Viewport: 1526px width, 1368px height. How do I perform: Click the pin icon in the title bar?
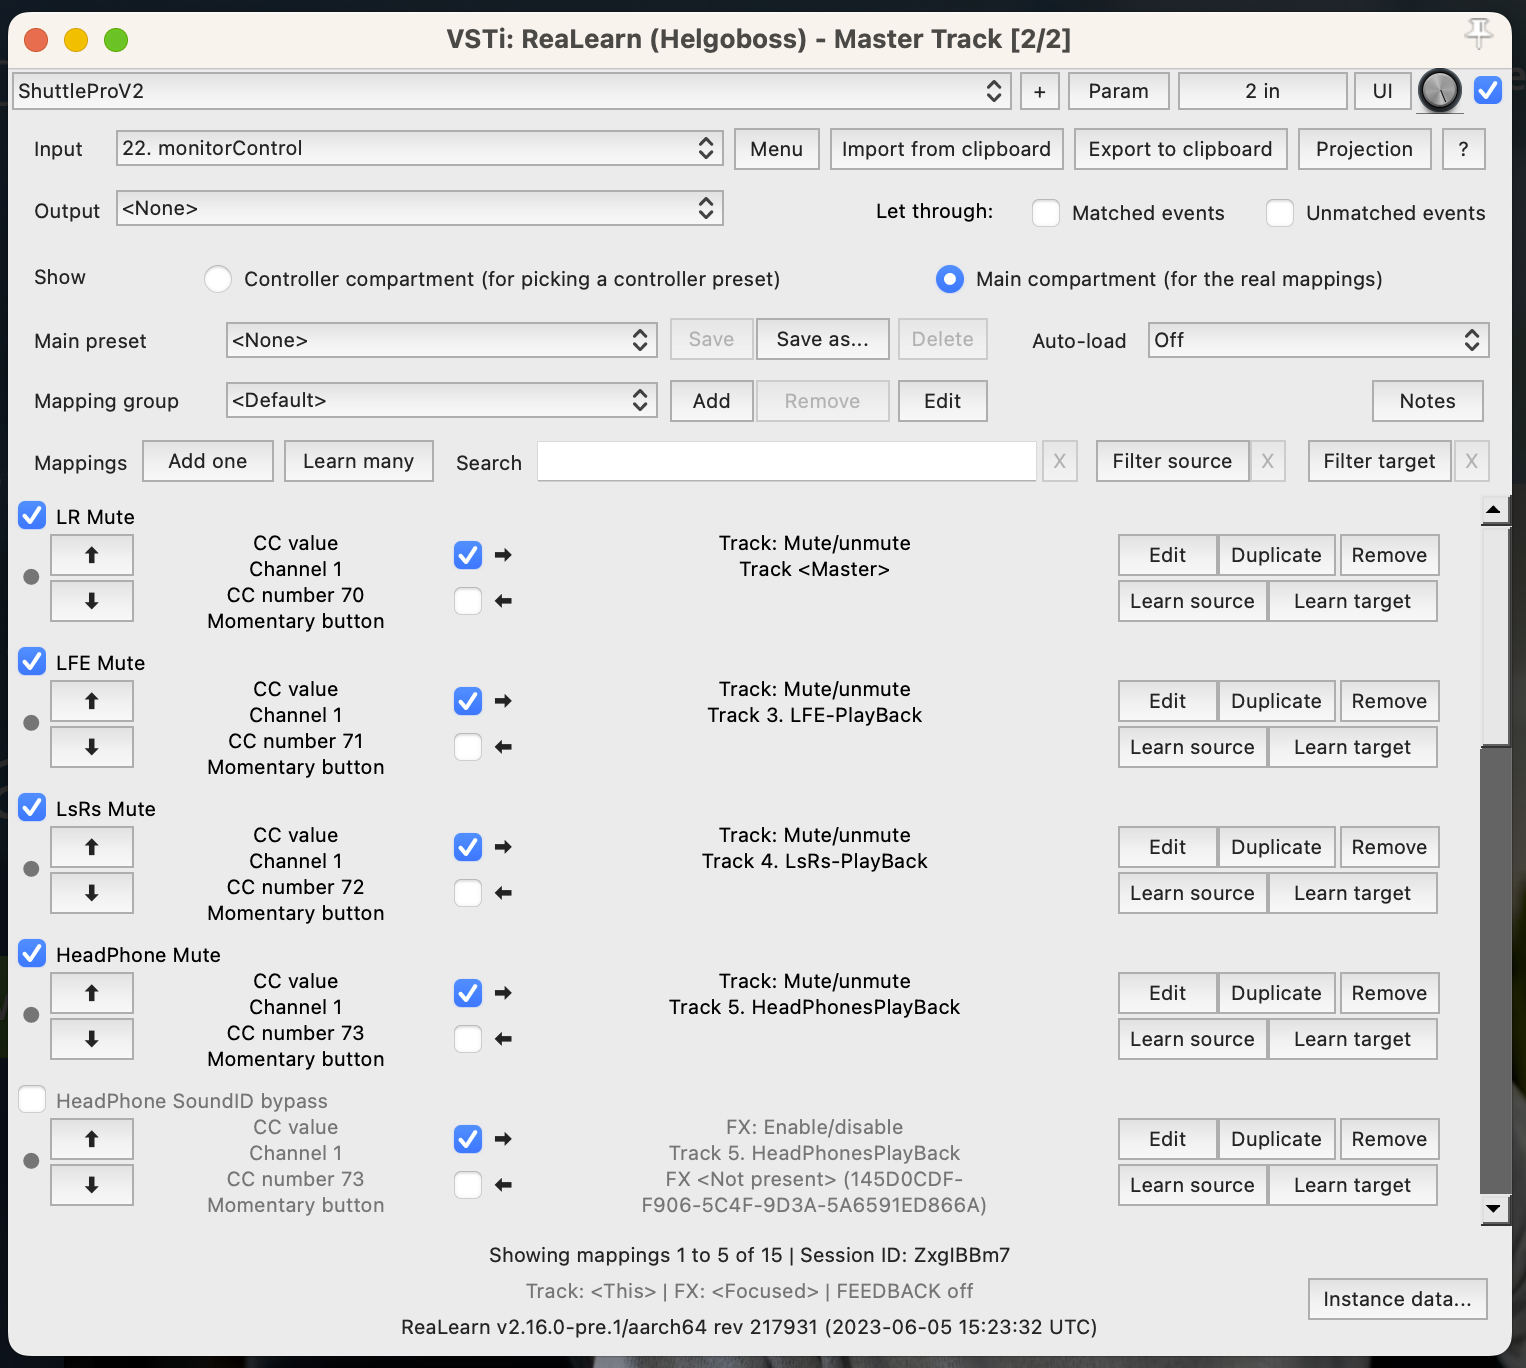pyautogui.click(x=1478, y=34)
